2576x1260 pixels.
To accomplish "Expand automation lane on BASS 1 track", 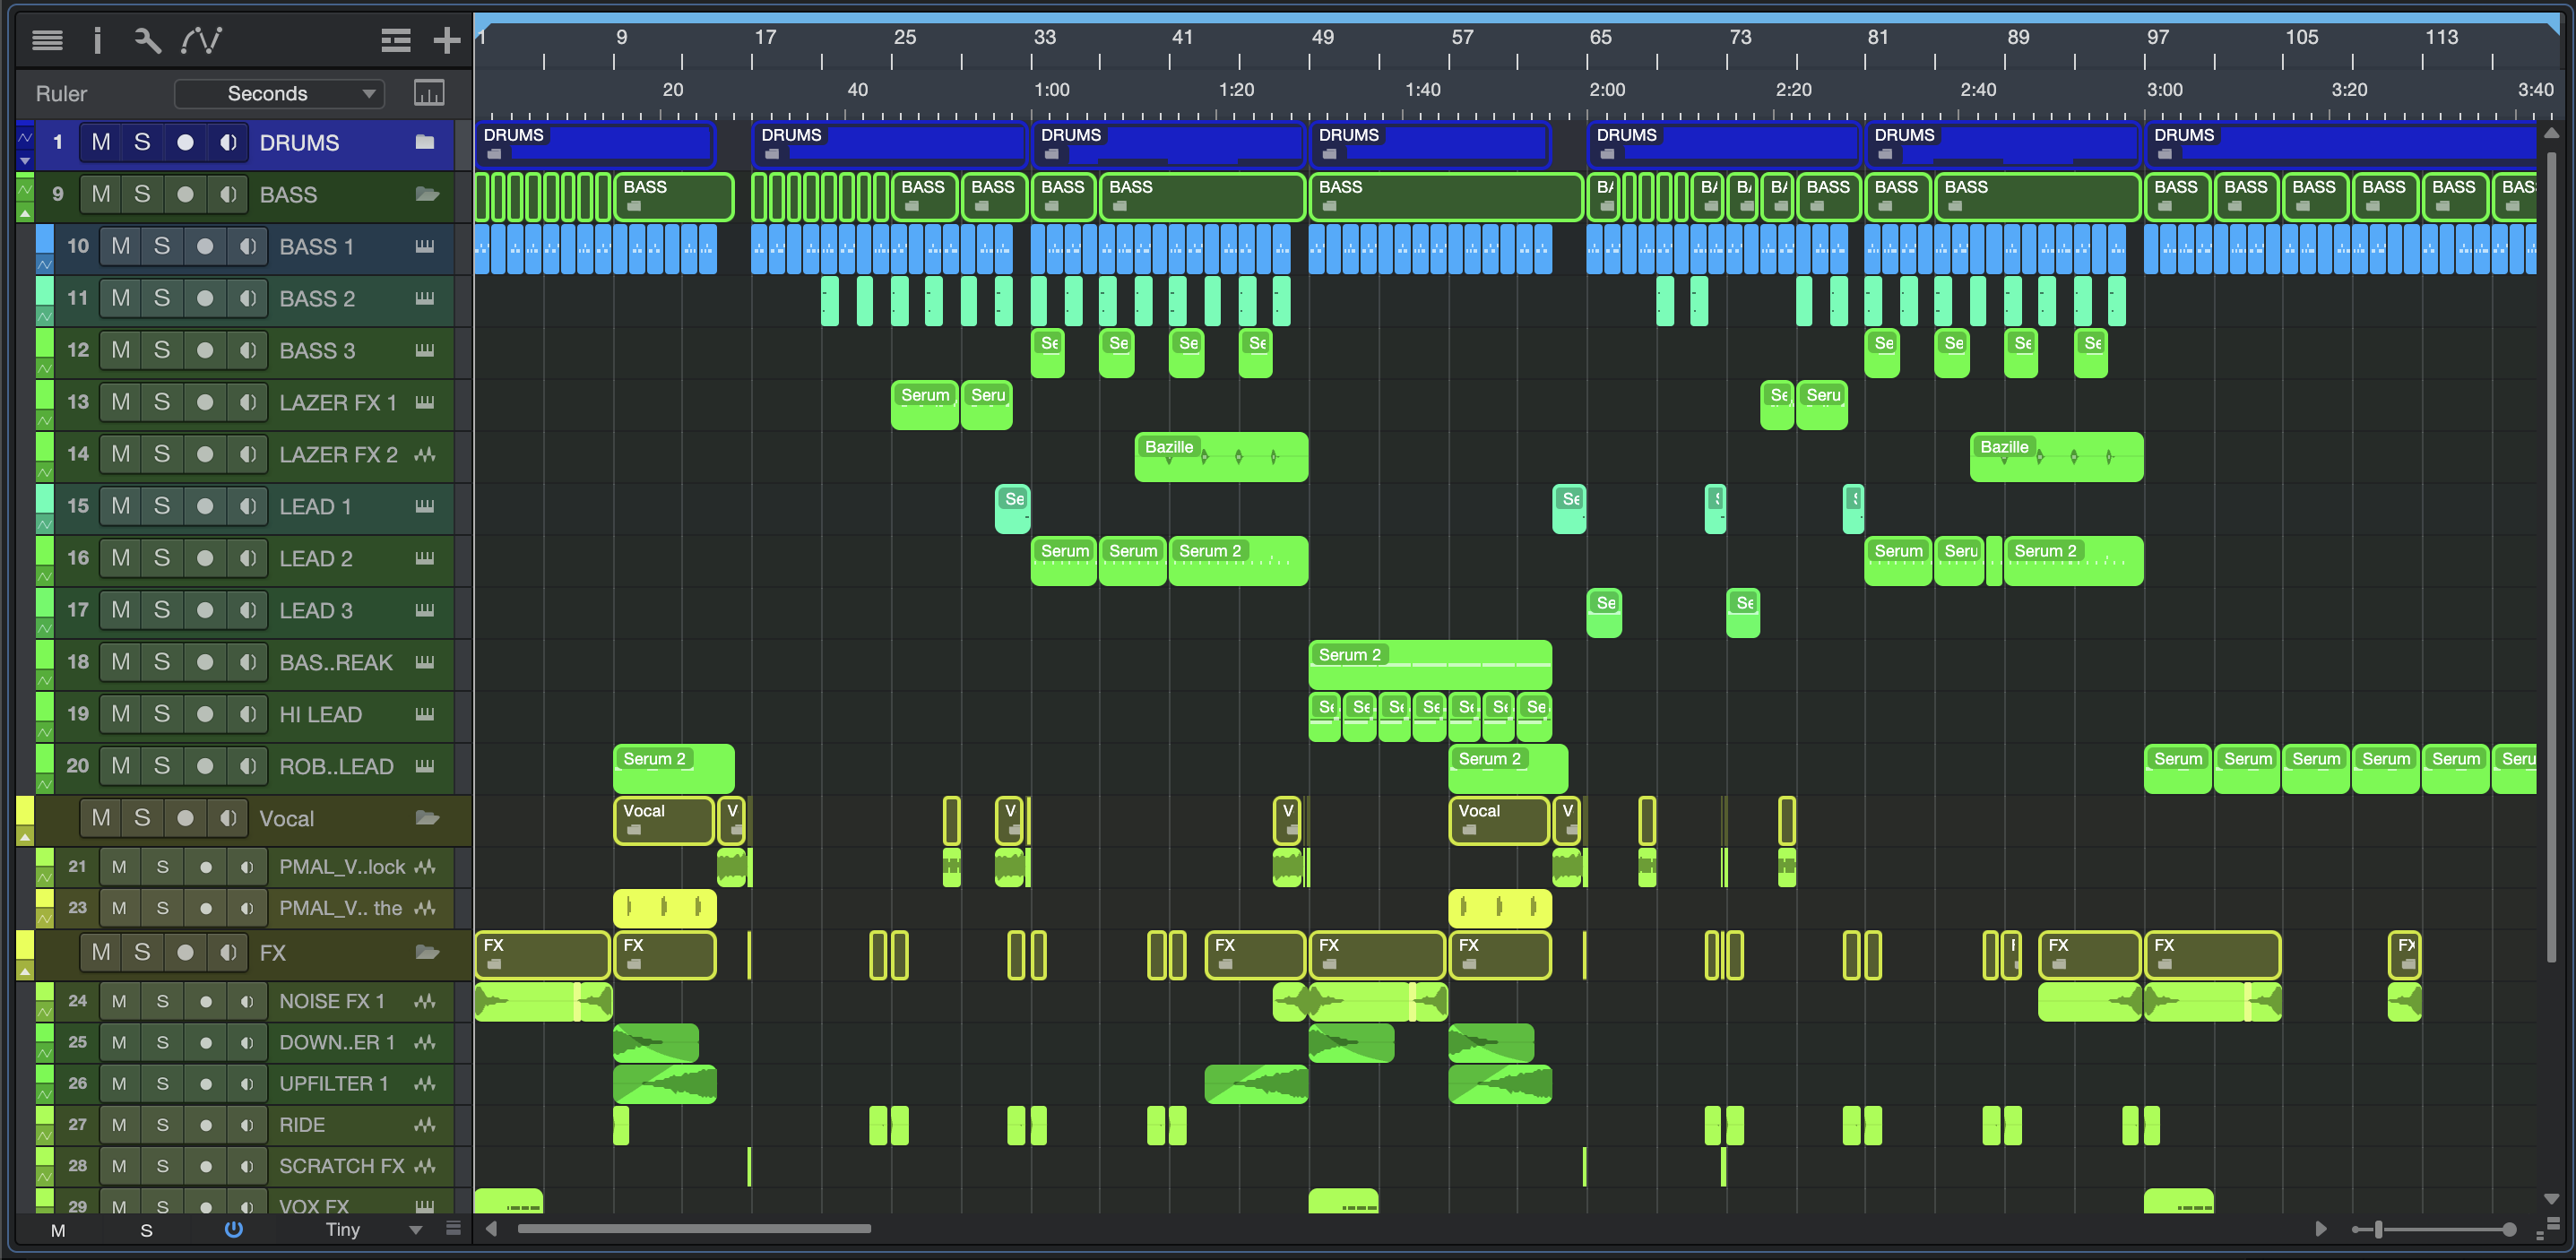I will (x=45, y=264).
